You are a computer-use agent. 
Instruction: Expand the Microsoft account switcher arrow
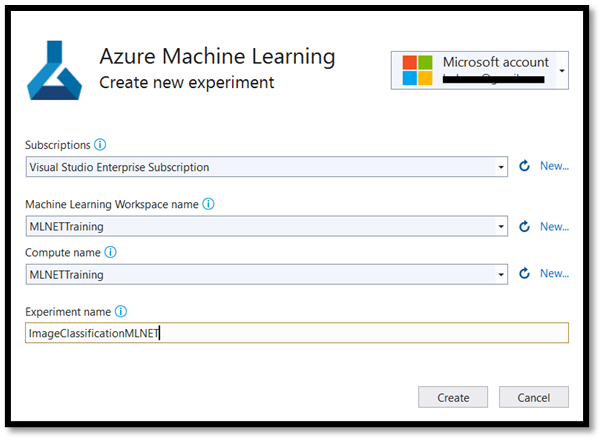pyautogui.click(x=562, y=71)
